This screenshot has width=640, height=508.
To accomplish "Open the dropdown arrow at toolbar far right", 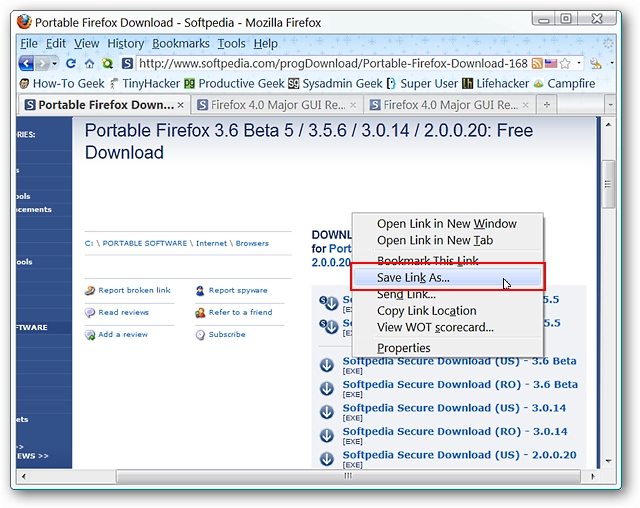I will point(611,63).
